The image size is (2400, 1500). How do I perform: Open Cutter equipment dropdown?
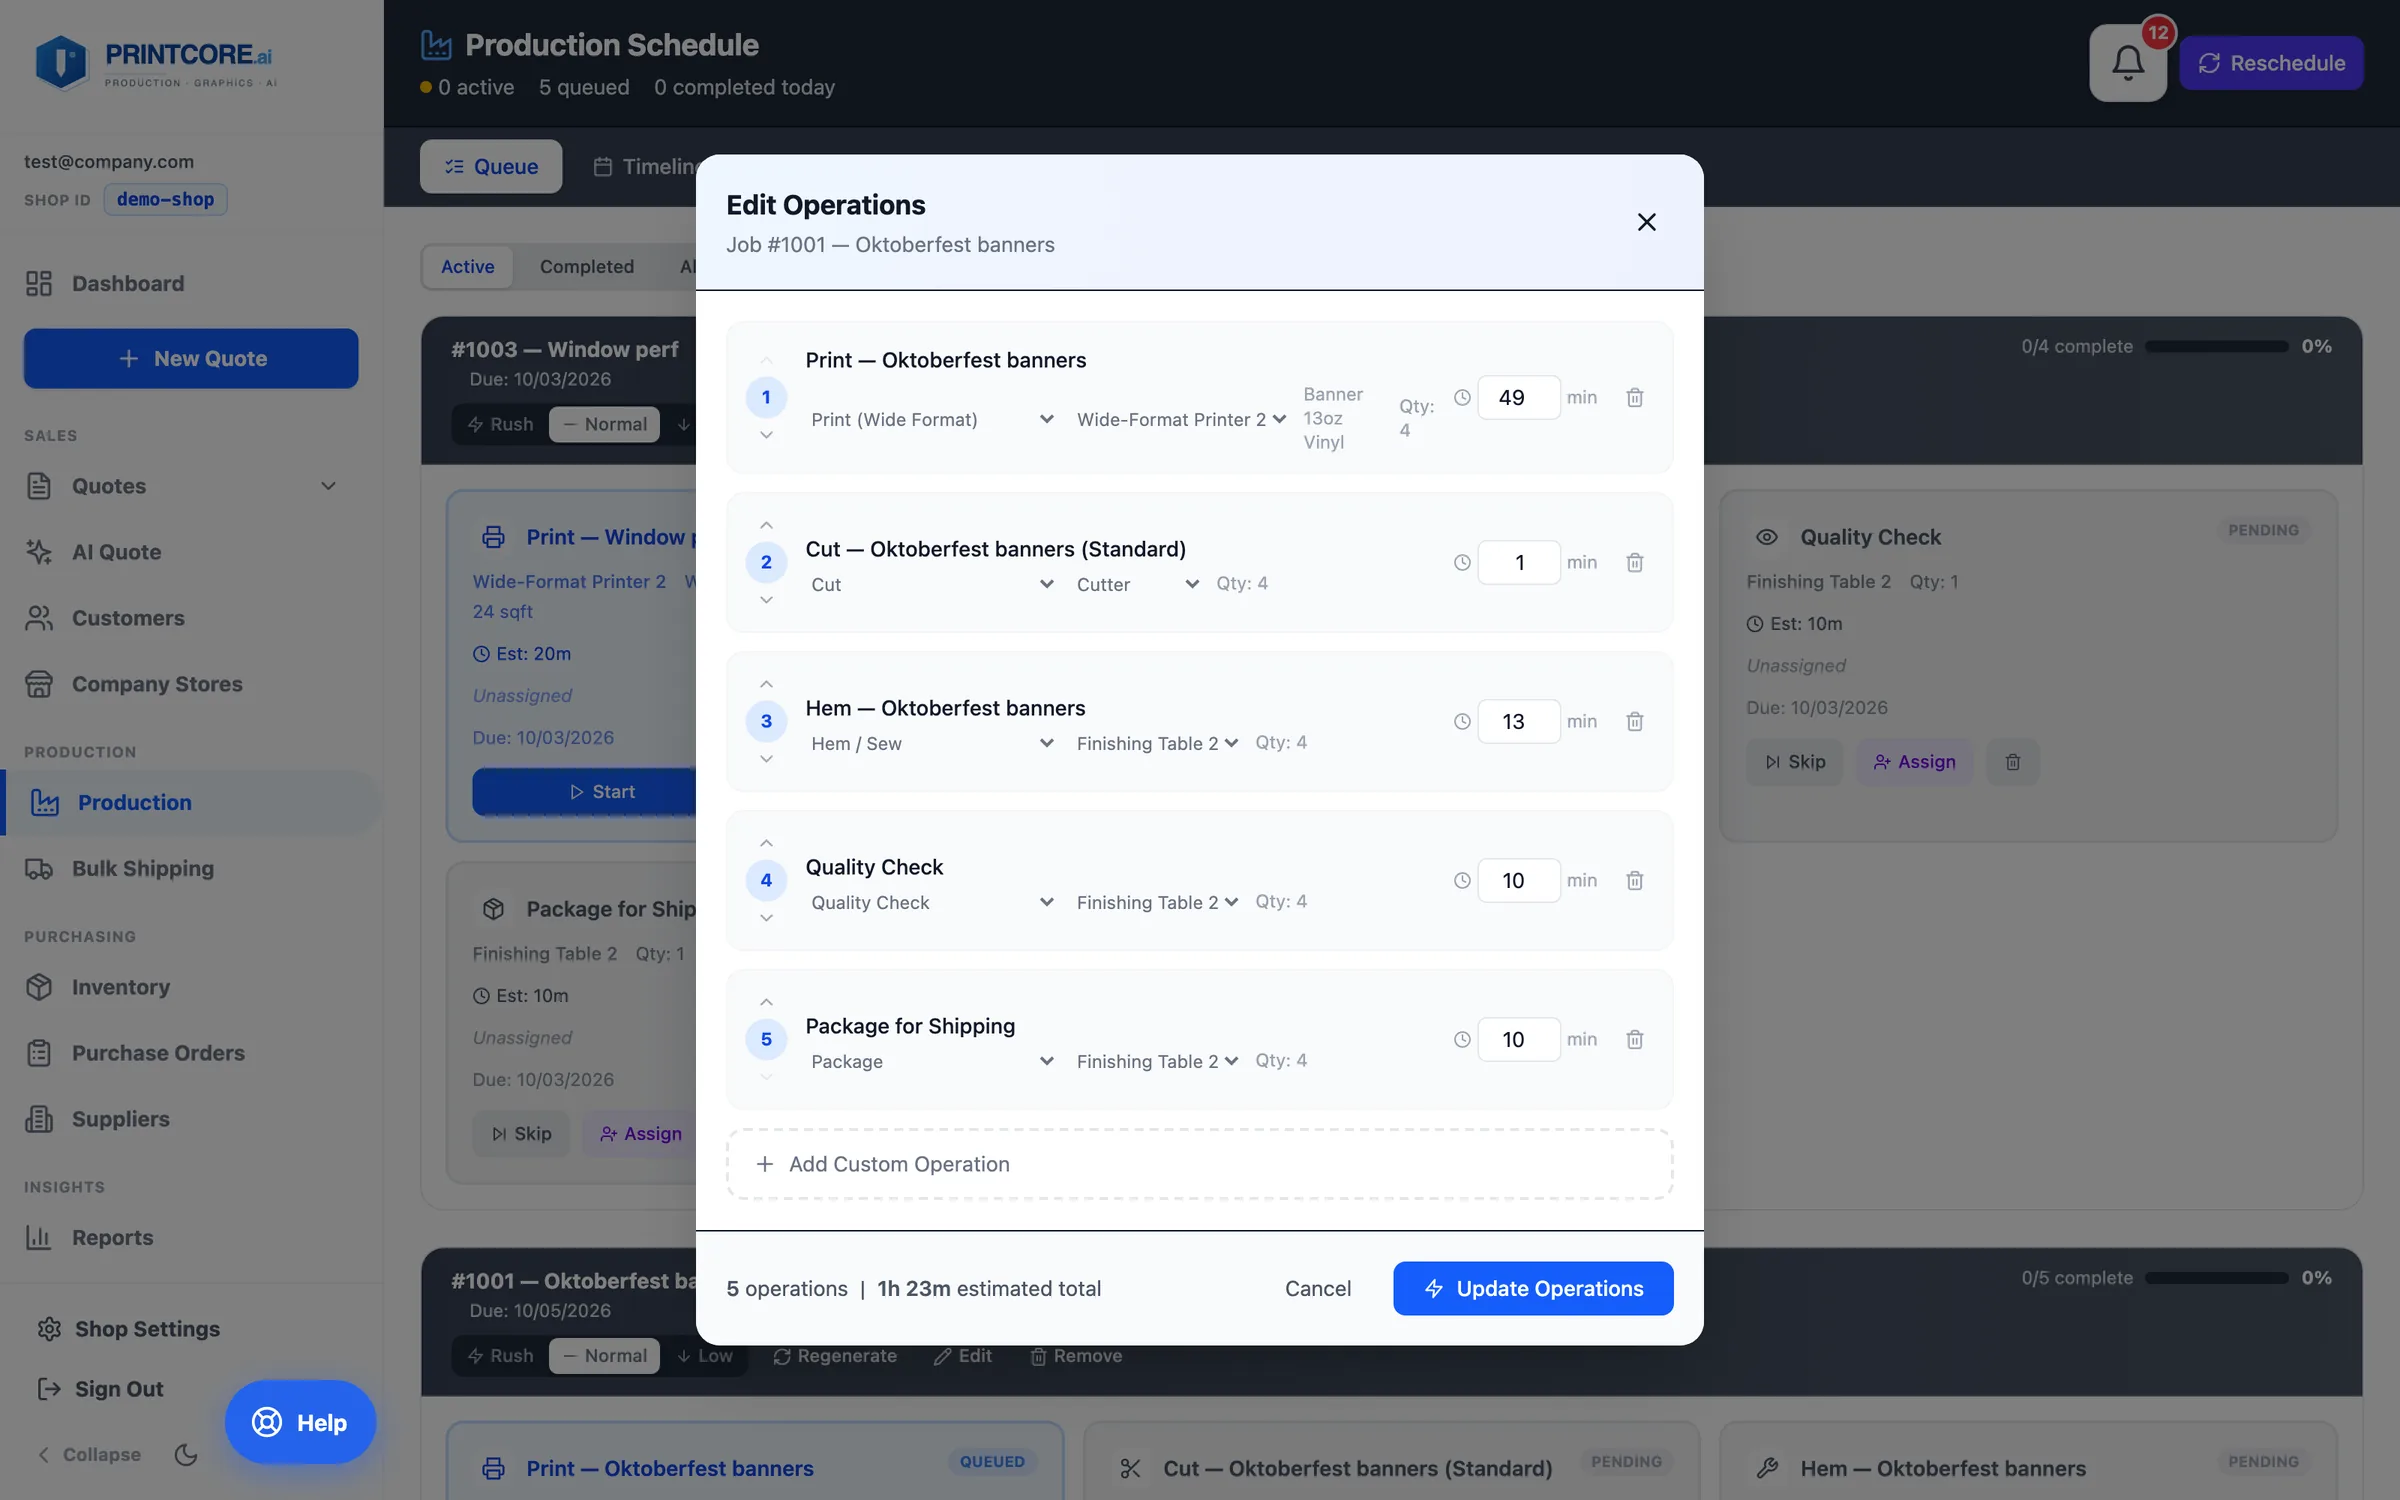[x=1137, y=584]
